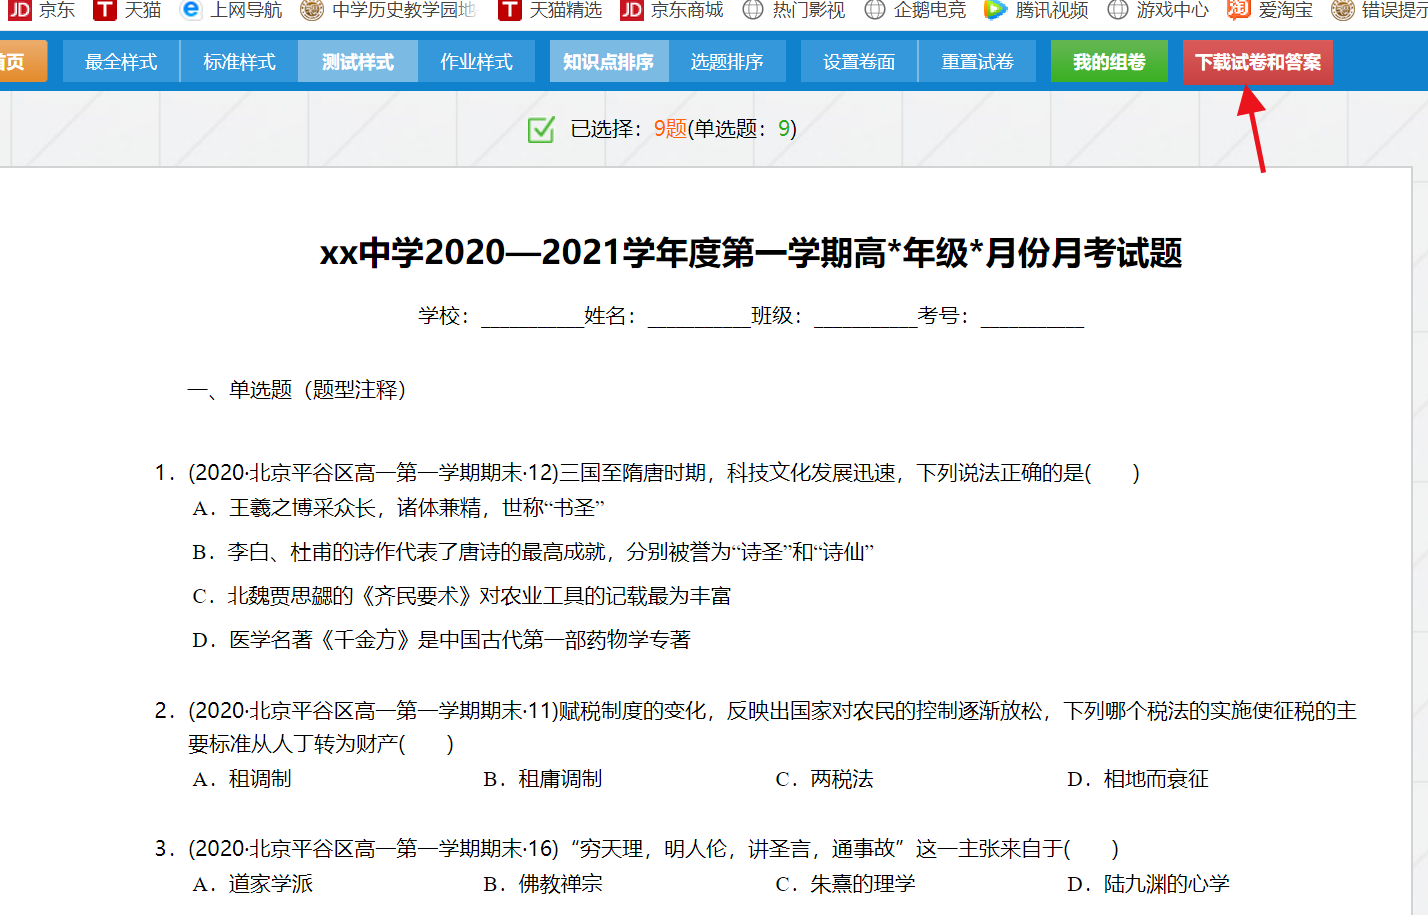This screenshot has width=1428, height=915.
Task: Select 选题排序 ordering option
Action: point(727,62)
